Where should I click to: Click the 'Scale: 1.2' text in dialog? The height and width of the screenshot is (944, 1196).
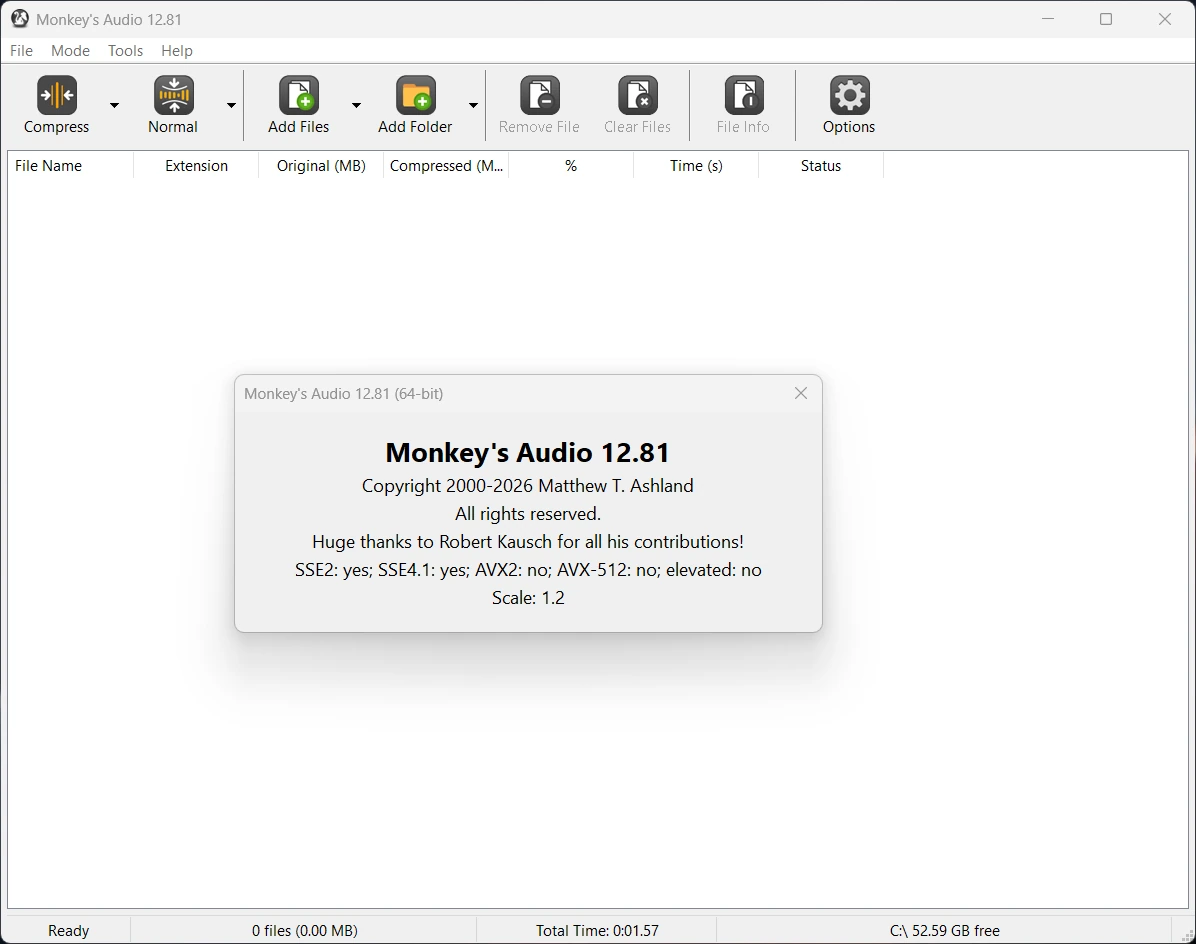point(528,598)
